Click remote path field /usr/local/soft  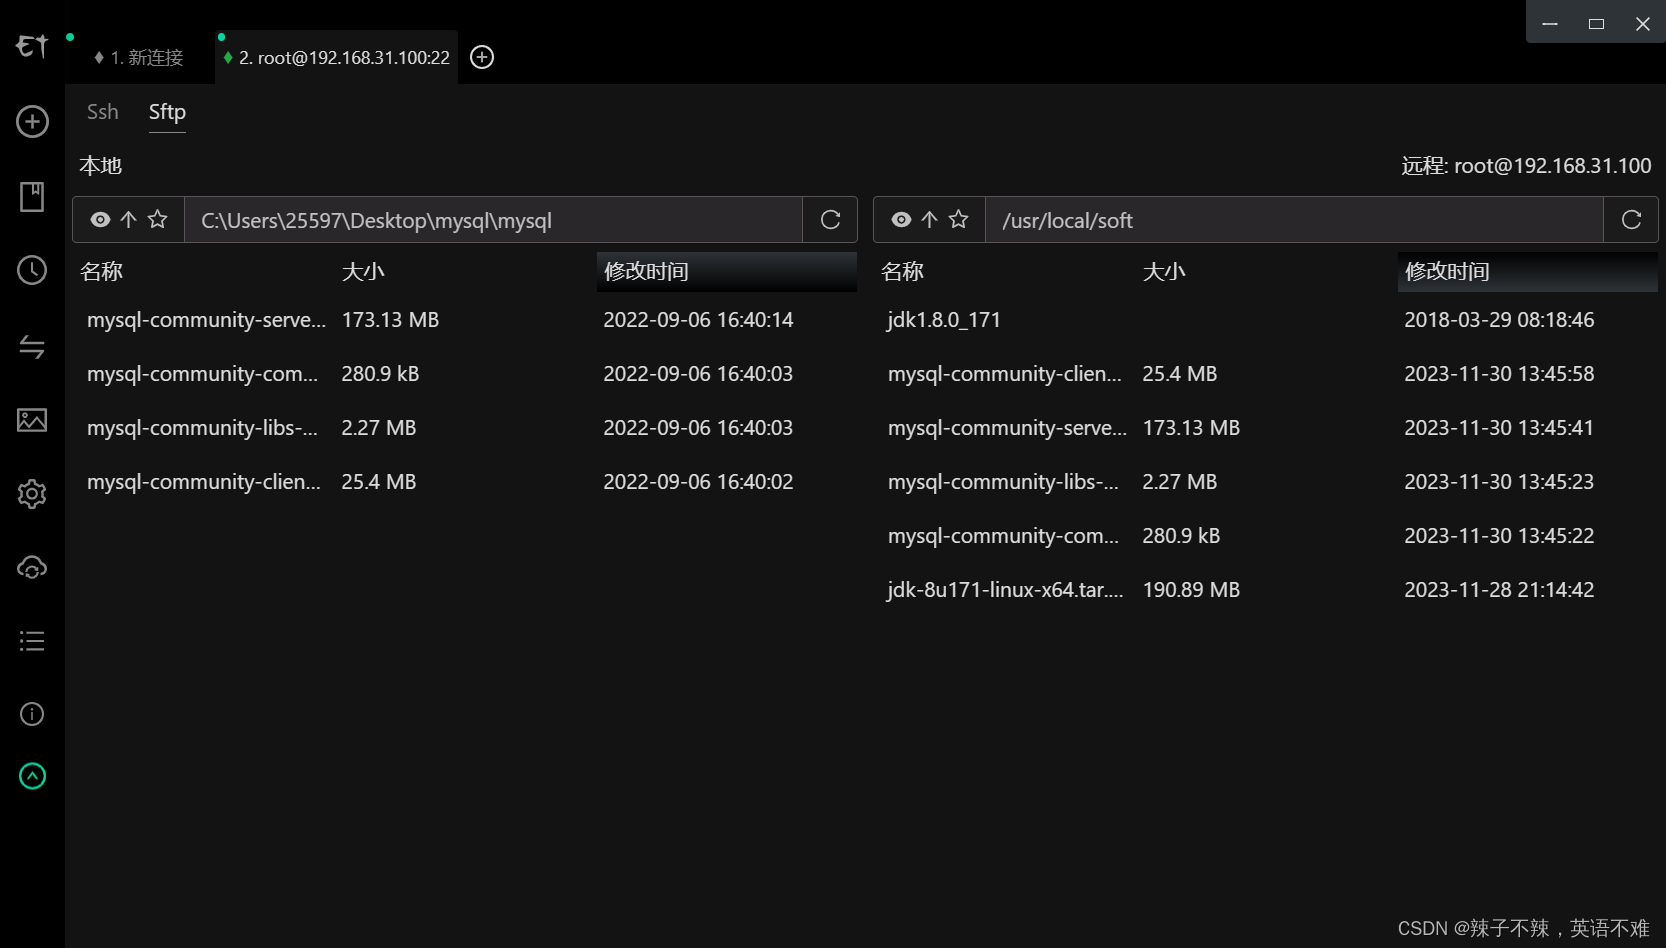coord(1294,220)
